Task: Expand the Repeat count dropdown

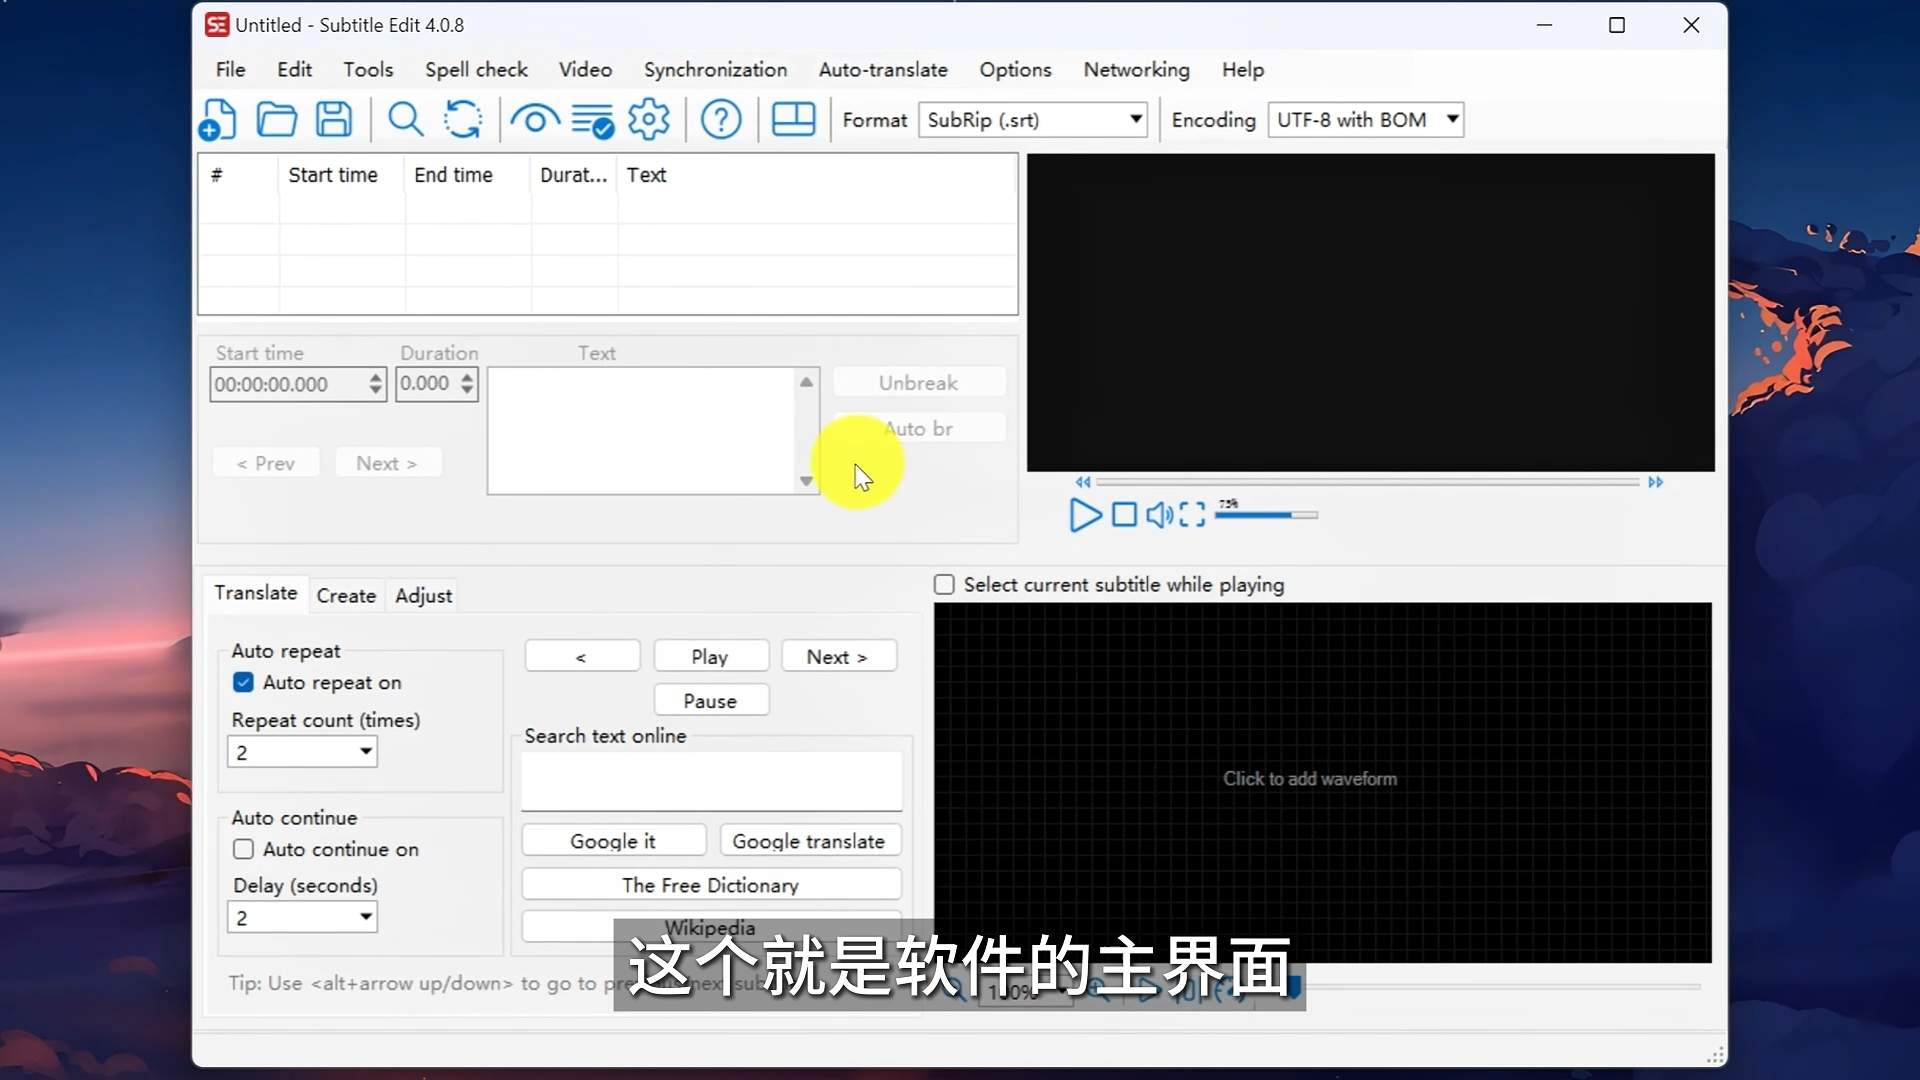Action: pos(366,751)
